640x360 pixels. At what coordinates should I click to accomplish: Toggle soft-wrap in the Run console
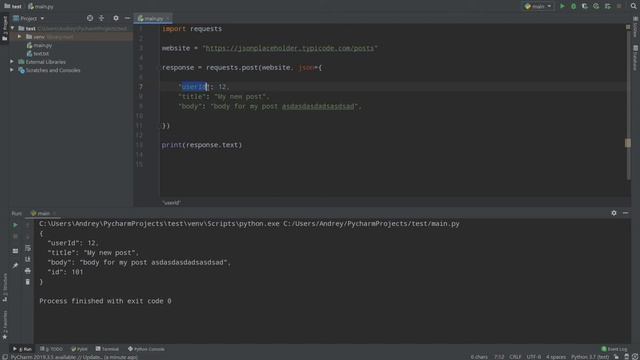pos(28,248)
